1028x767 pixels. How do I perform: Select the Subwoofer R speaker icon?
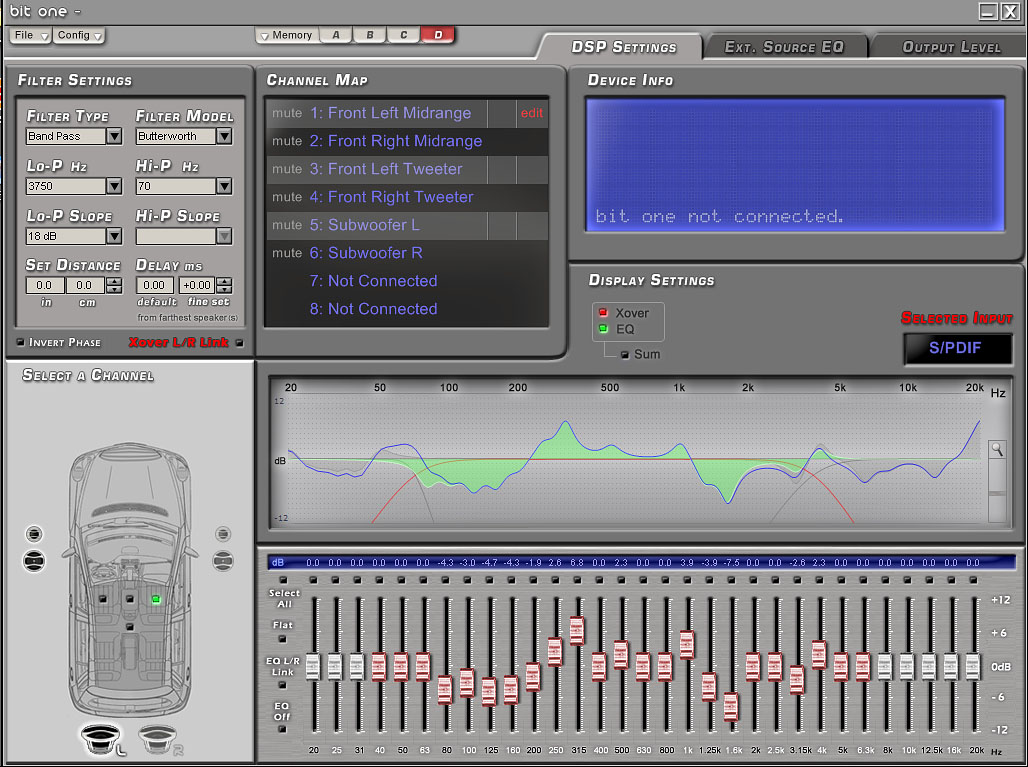[x=159, y=739]
